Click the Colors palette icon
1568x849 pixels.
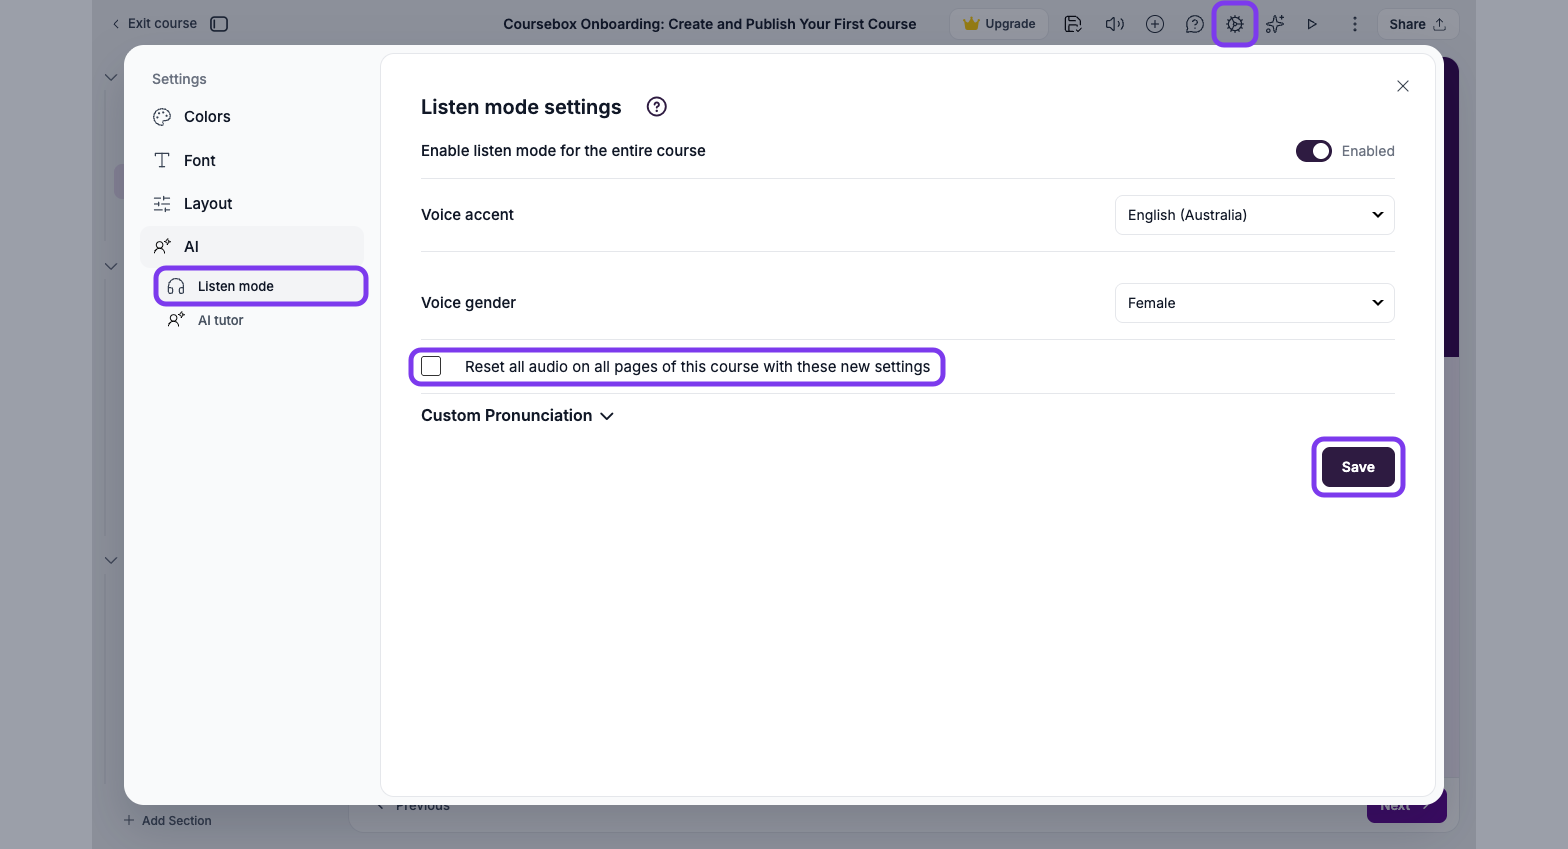tap(162, 117)
